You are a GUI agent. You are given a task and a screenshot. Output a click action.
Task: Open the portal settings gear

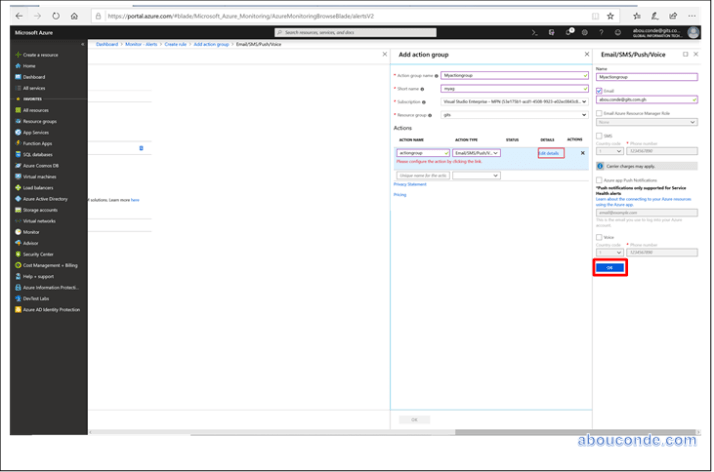(586, 32)
